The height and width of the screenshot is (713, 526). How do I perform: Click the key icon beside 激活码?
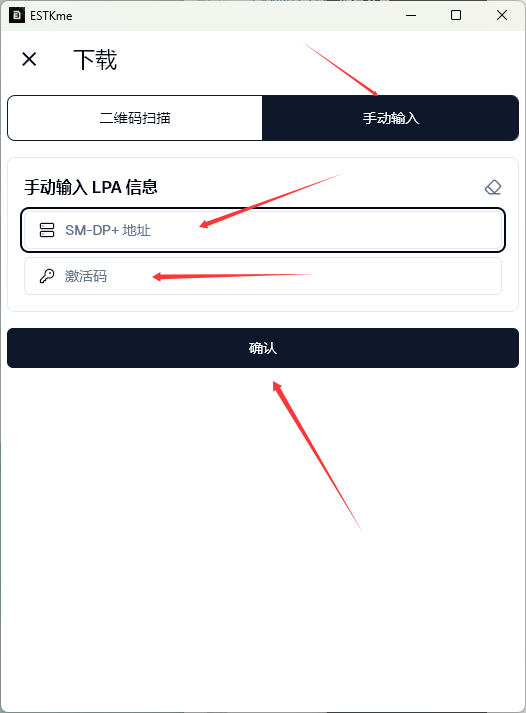(x=47, y=276)
